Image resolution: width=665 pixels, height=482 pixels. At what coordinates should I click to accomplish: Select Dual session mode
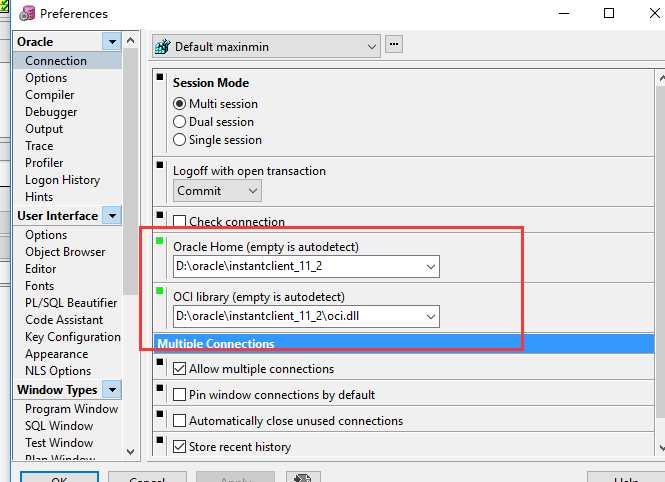(x=179, y=122)
